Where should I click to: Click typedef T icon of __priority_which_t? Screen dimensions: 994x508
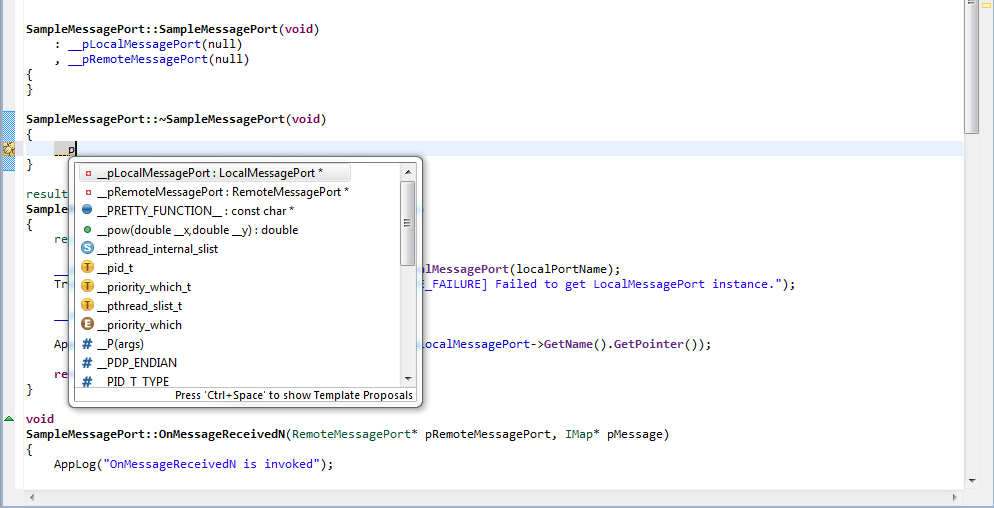87,286
